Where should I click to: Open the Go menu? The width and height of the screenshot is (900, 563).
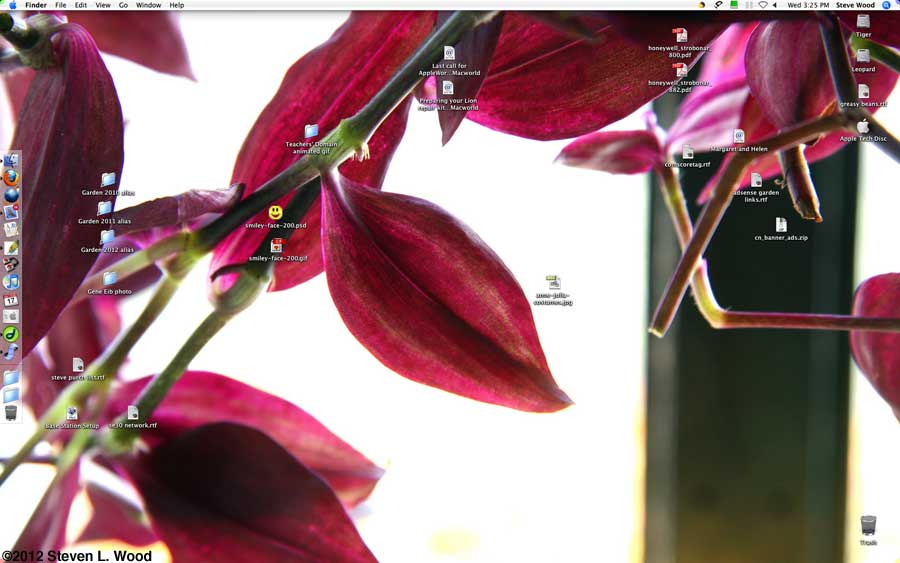pos(123,5)
